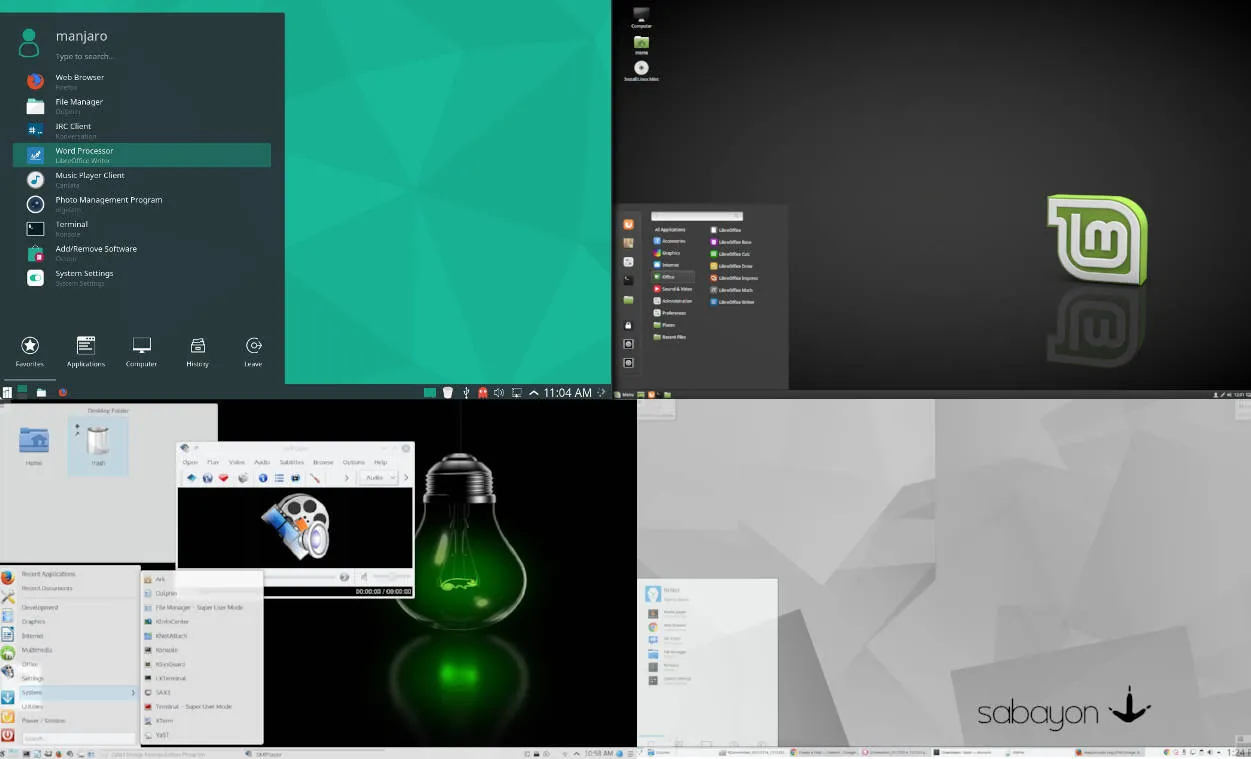The width and height of the screenshot is (1251, 759).
Task: Click SMPlayer information toolbar icon
Action: 263,478
